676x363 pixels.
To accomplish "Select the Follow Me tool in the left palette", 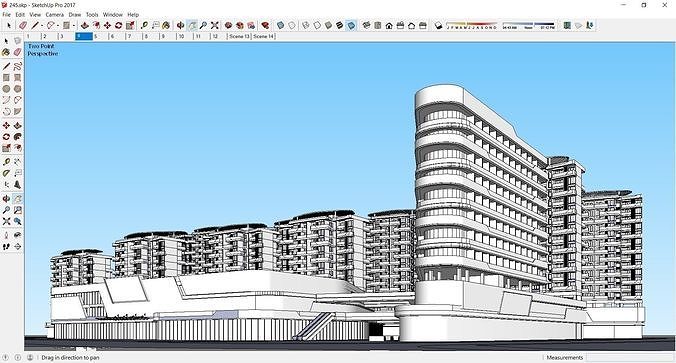I will click(17, 137).
